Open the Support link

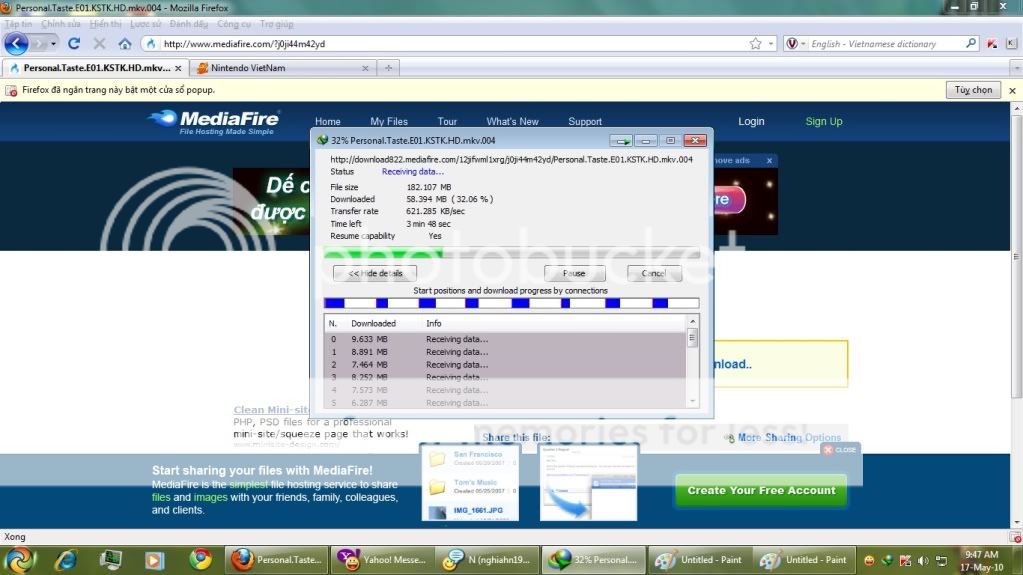[x=585, y=121]
